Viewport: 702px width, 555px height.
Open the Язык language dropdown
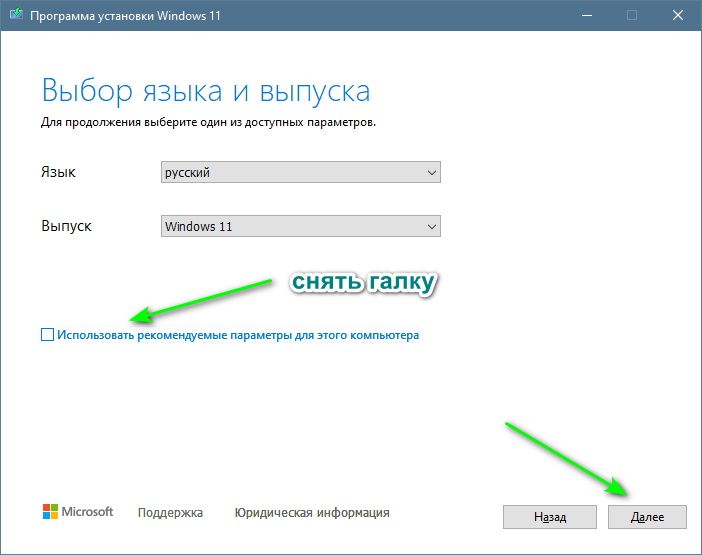301,172
